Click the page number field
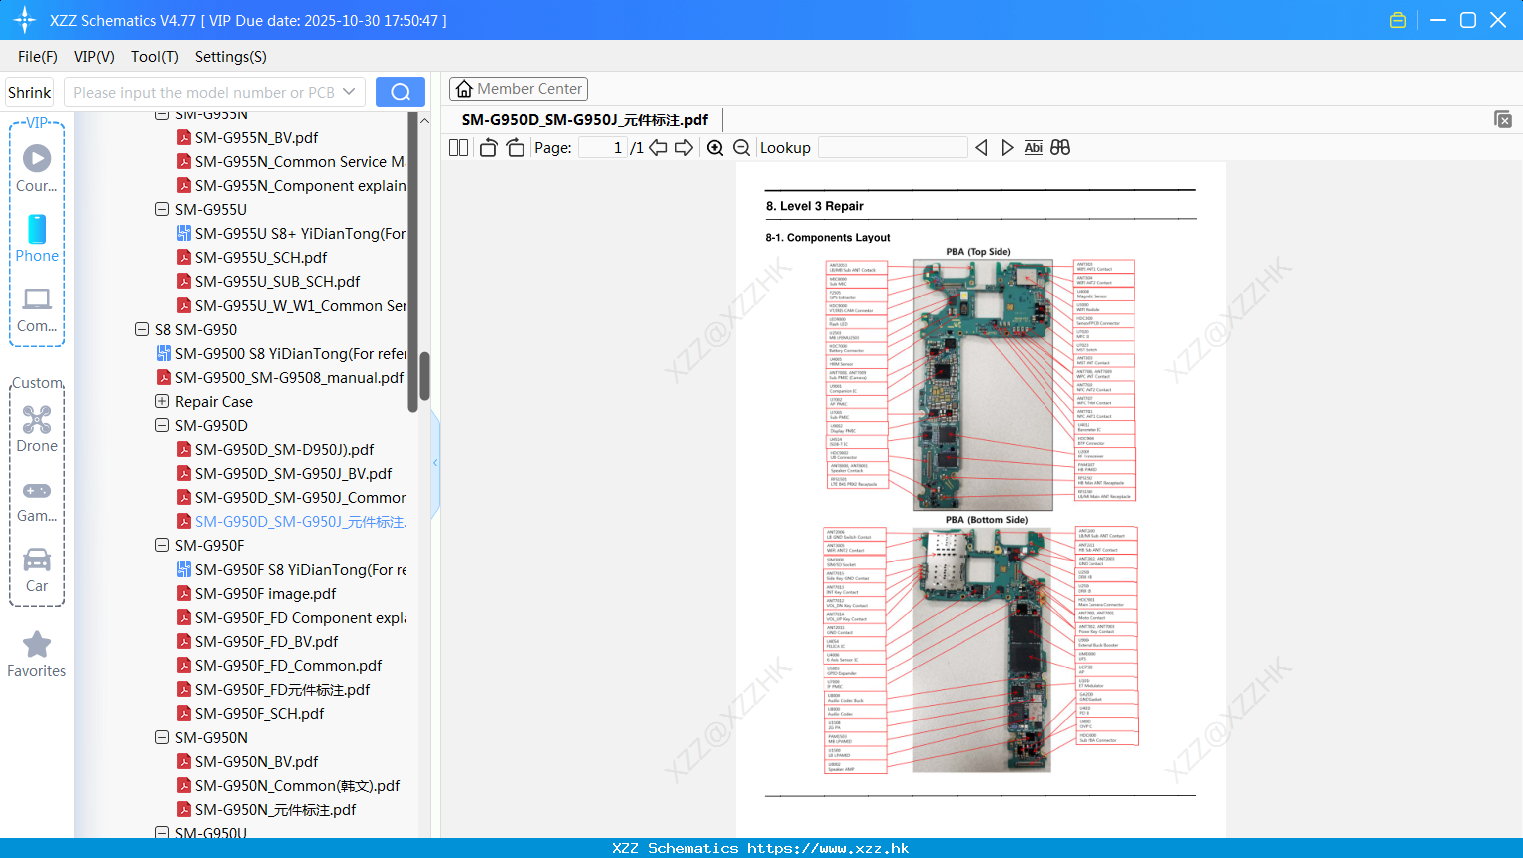This screenshot has width=1523, height=858. coord(603,148)
